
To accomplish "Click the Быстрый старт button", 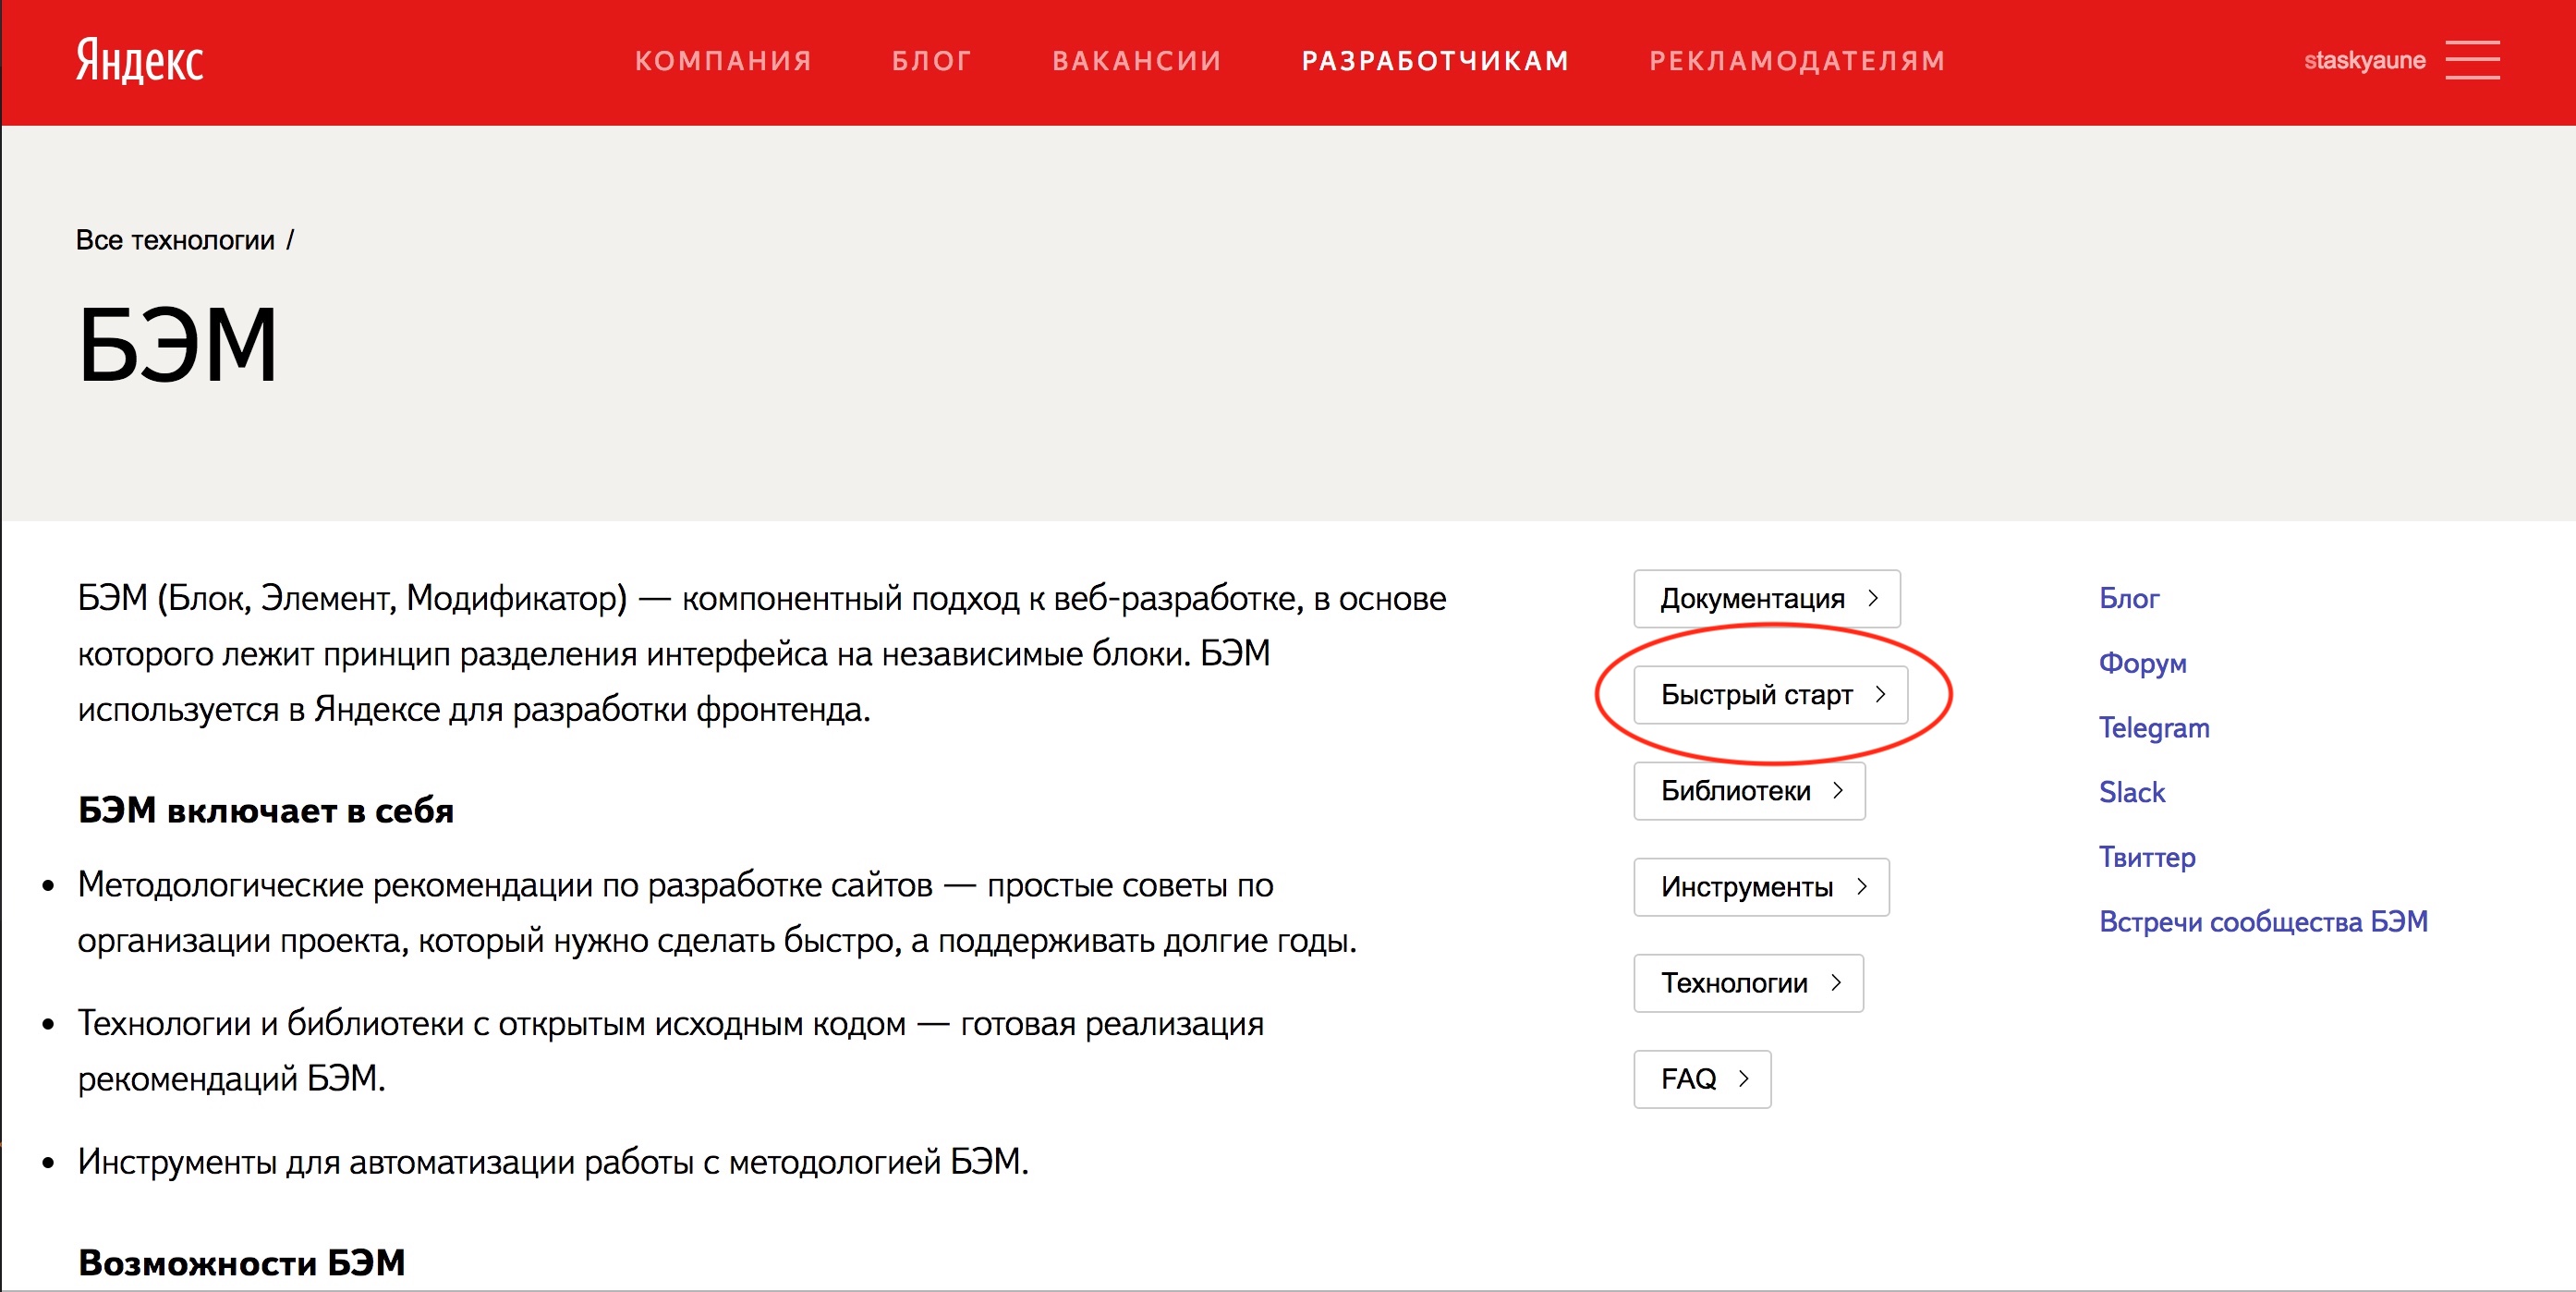I will tap(1770, 694).
